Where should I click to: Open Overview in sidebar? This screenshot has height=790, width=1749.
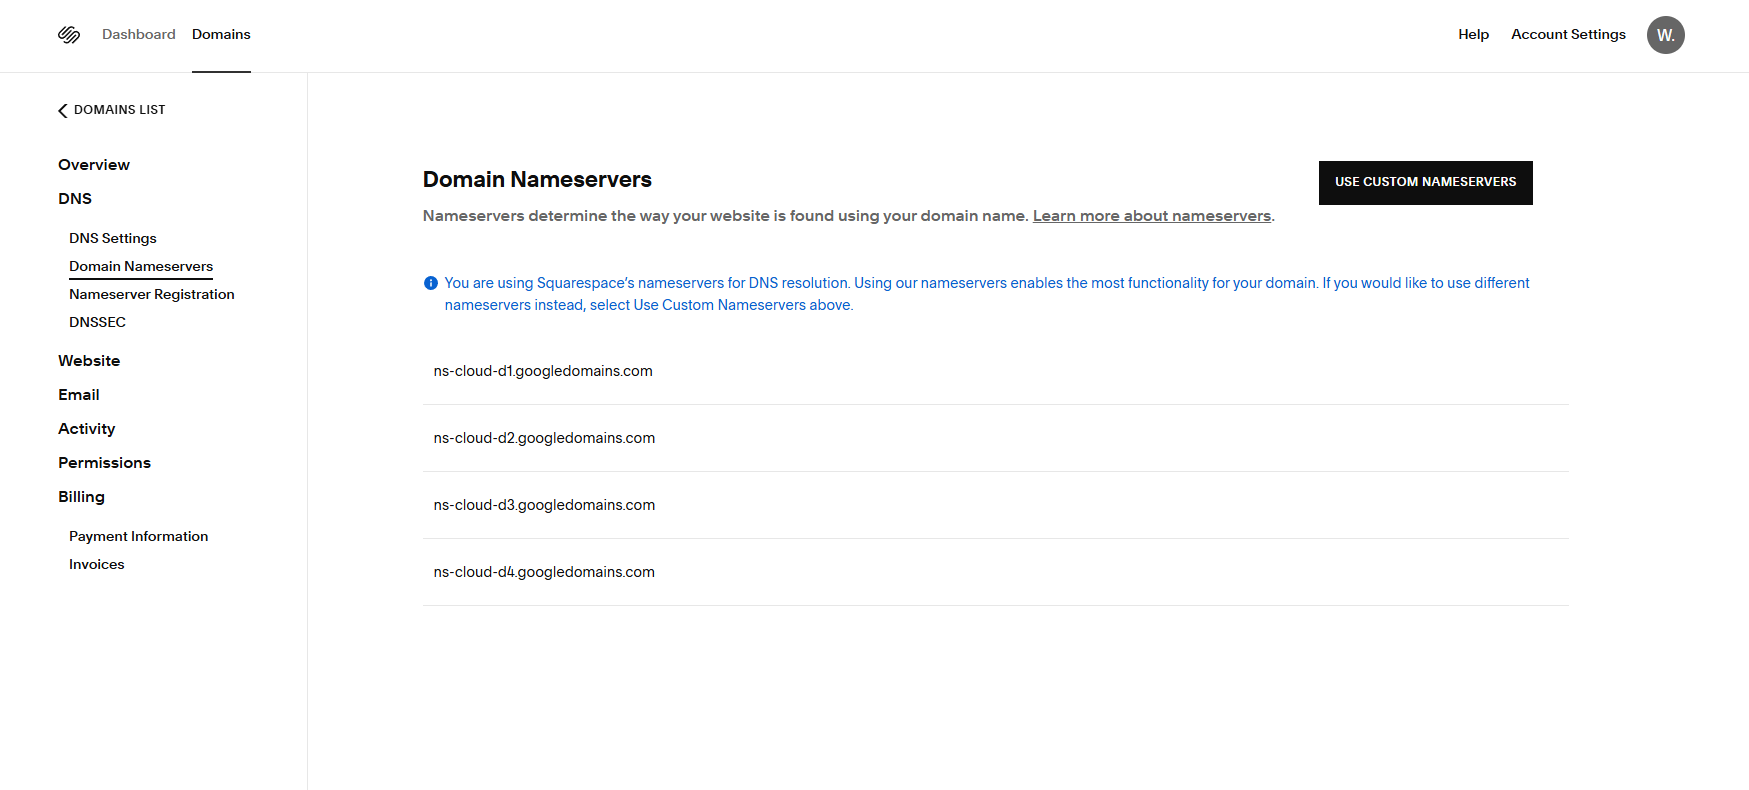pos(94,165)
